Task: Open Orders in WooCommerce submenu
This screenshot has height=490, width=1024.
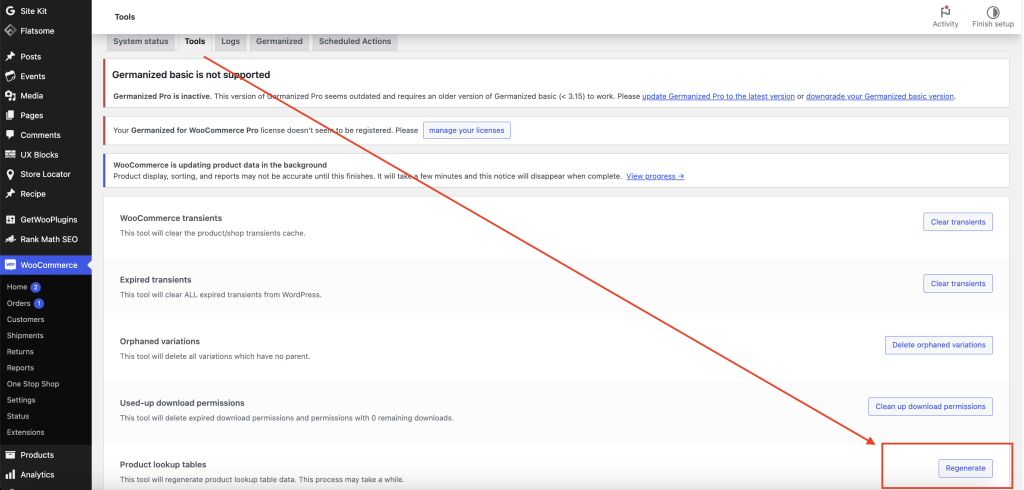Action: (19, 303)
